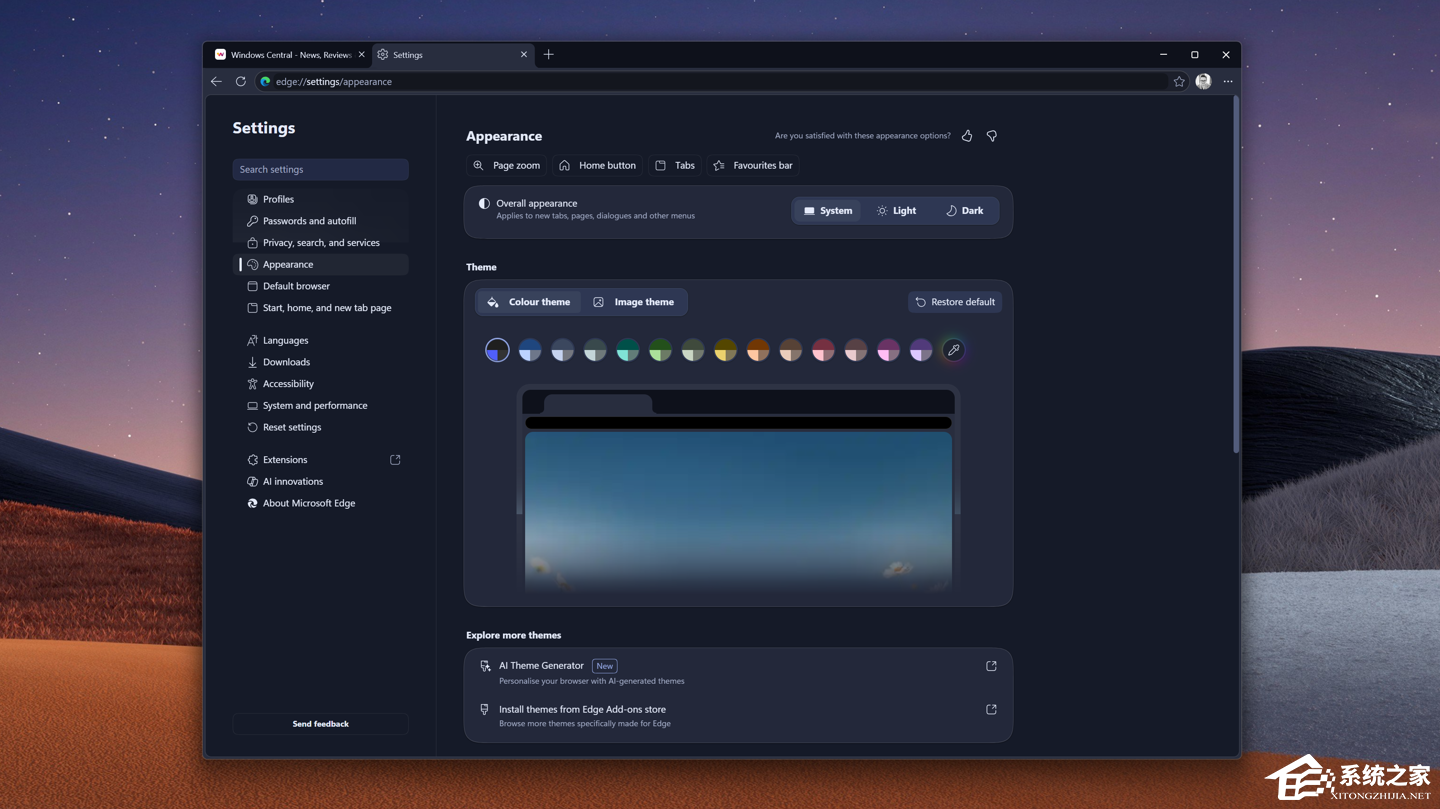Close the Windows Central tab

(x=361, y=55)
